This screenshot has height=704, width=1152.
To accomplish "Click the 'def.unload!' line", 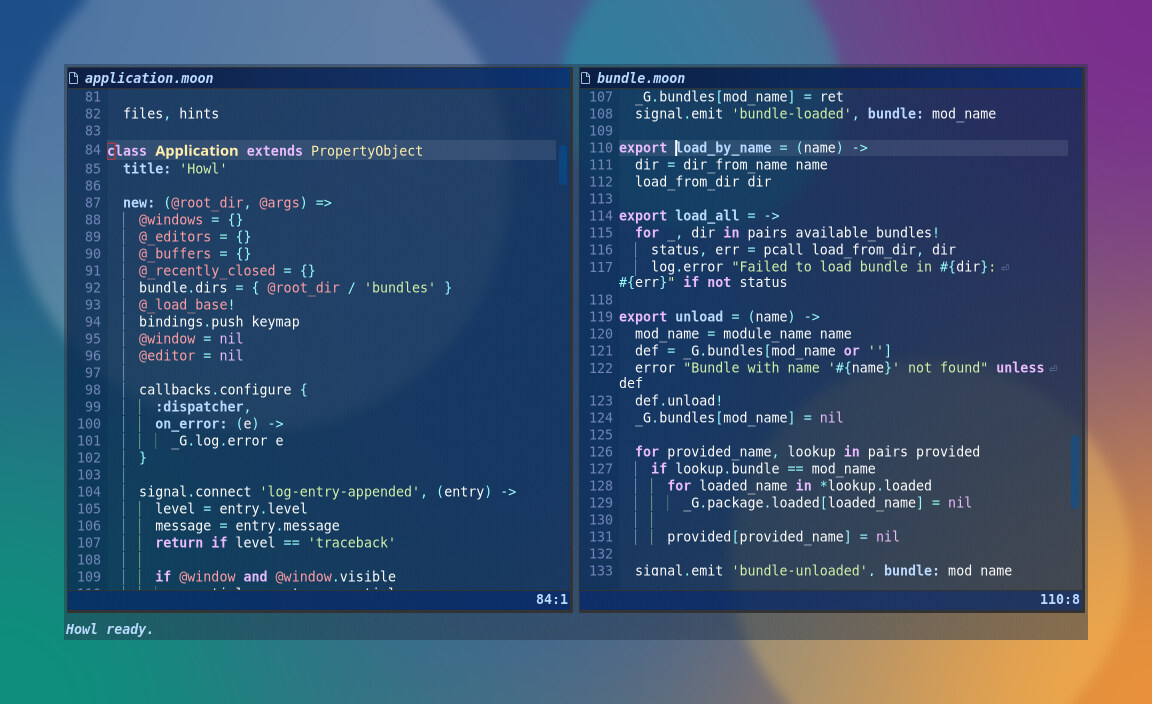I will tap(679, 401).
